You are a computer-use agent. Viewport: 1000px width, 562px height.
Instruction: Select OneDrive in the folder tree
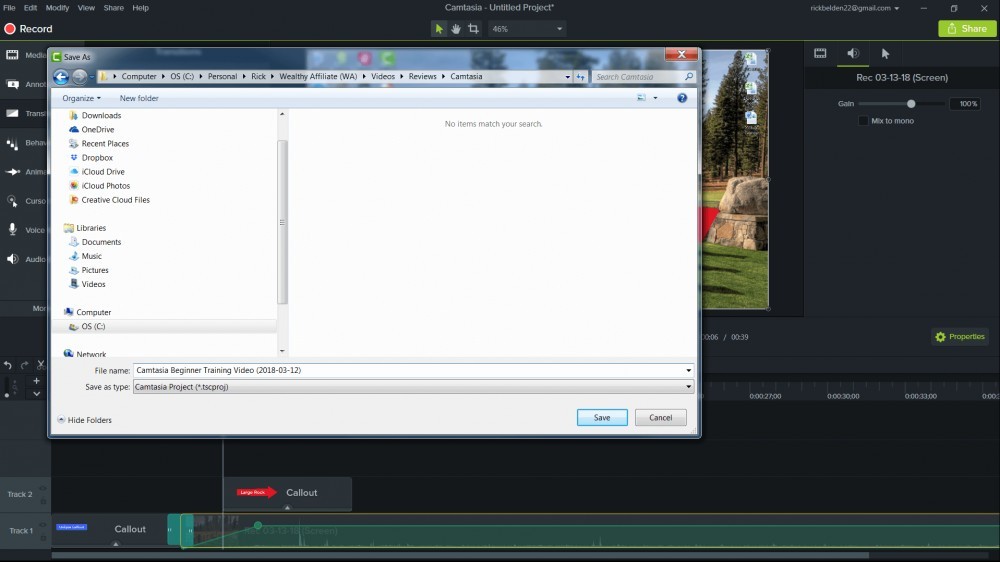97,129
